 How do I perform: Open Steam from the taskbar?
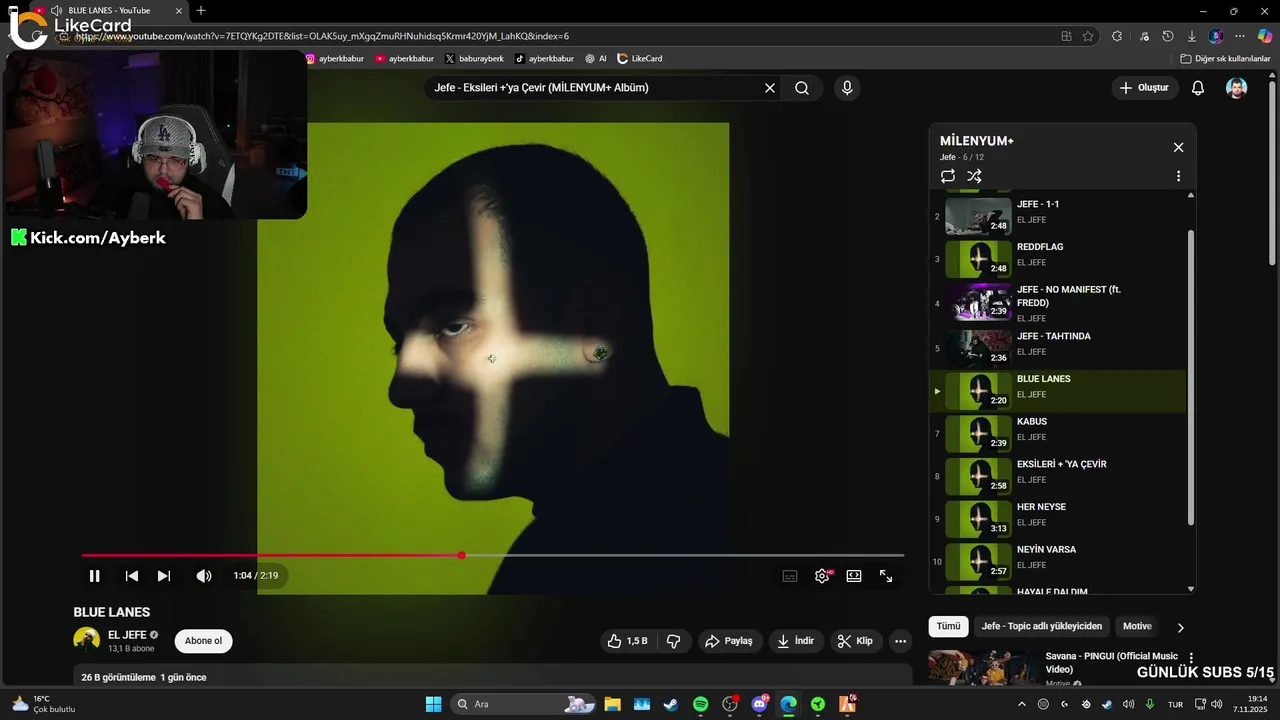pyautogui.click(x=670, y=704)
